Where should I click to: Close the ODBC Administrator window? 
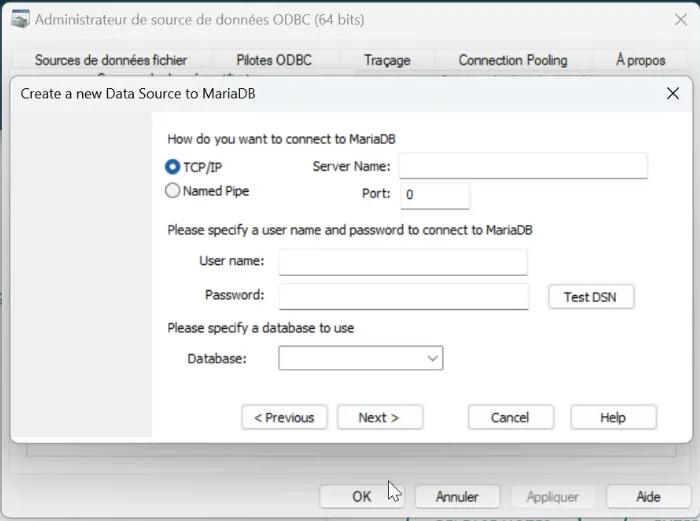[x=681, y=19]
